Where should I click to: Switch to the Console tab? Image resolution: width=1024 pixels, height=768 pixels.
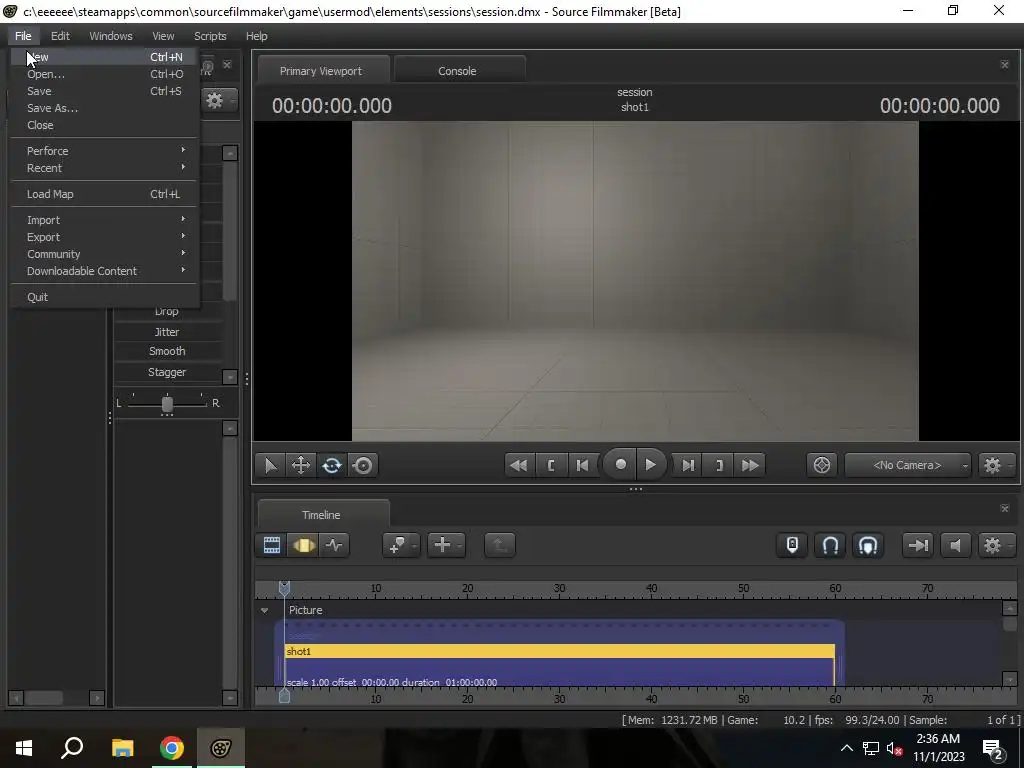coord(457,71)
